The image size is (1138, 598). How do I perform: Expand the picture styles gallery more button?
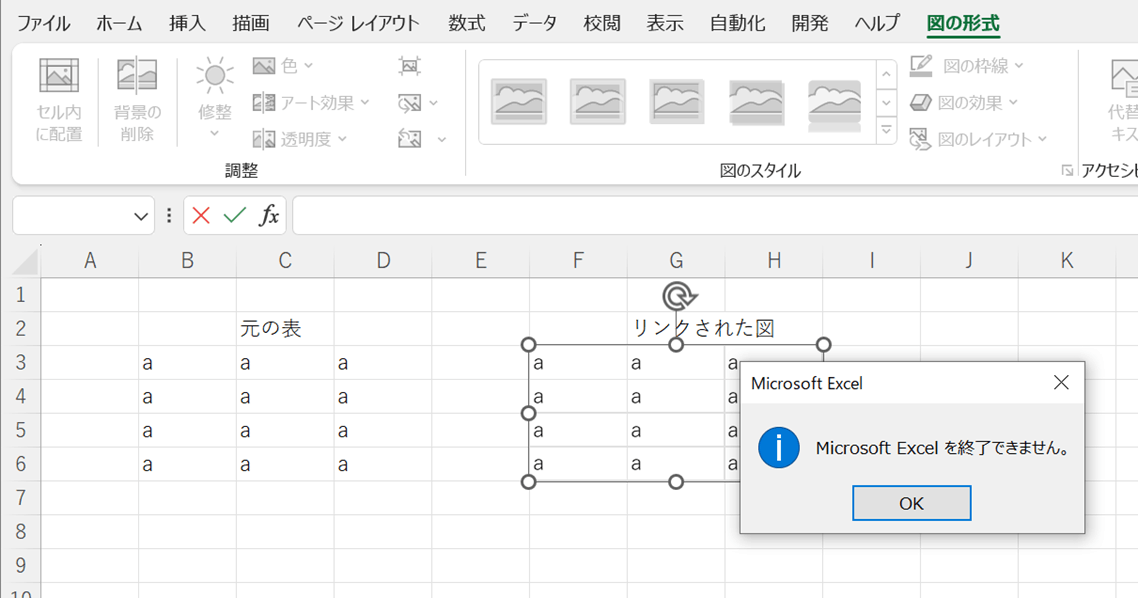click(x=886, y=130)
